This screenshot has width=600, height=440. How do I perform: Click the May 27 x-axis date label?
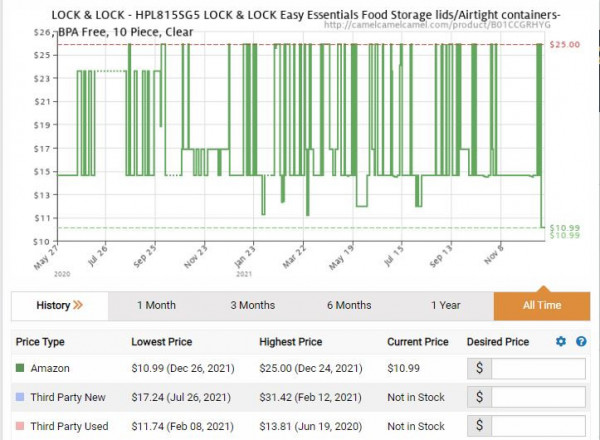[x=47, y=256]
